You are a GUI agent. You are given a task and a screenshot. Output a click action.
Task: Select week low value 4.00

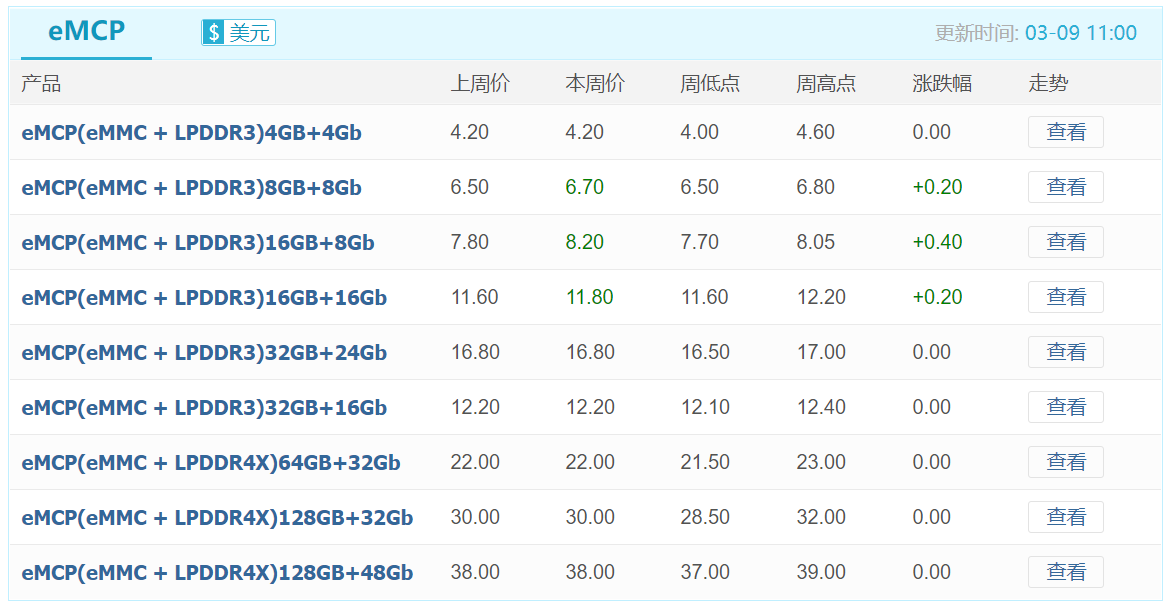700,132
